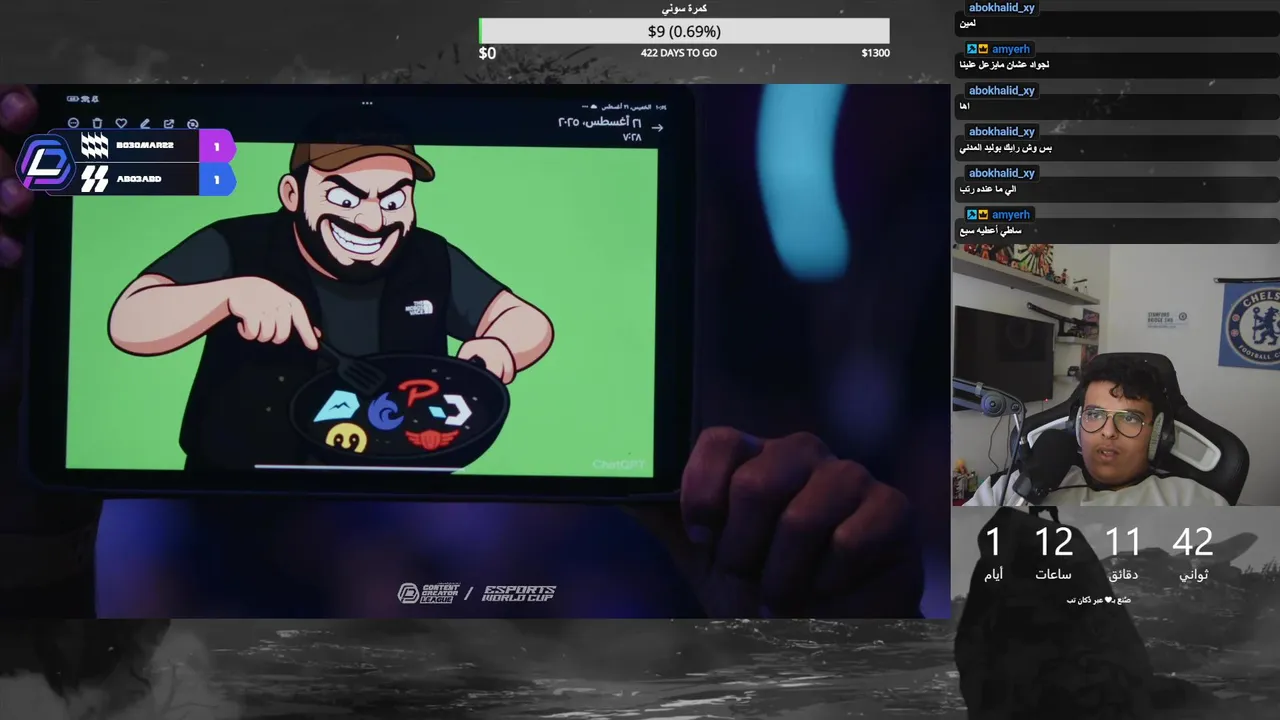Viewport: 1280px width, 720px height.
Task: Click the countdown hours value 12
Action: tap(1053, 542)
